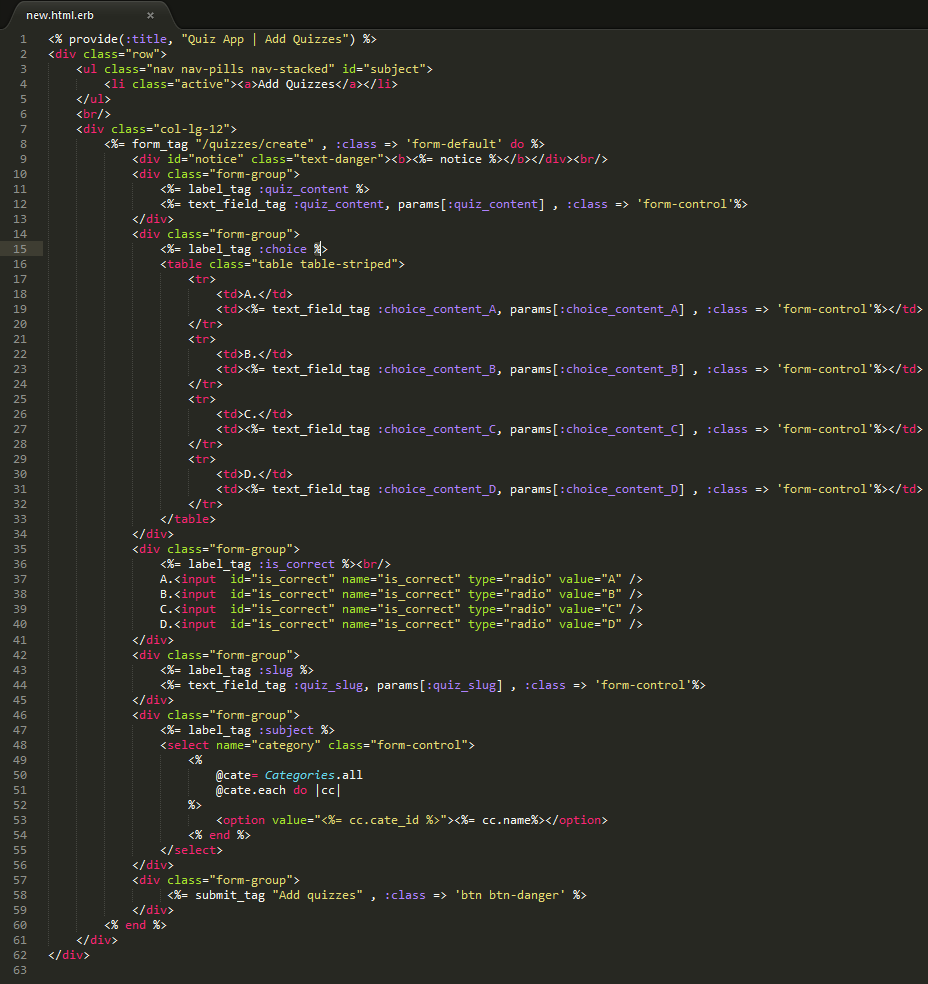Click the value="A" radio input attribute
This screenshot has height=984, width=928.
pos(593,579)
